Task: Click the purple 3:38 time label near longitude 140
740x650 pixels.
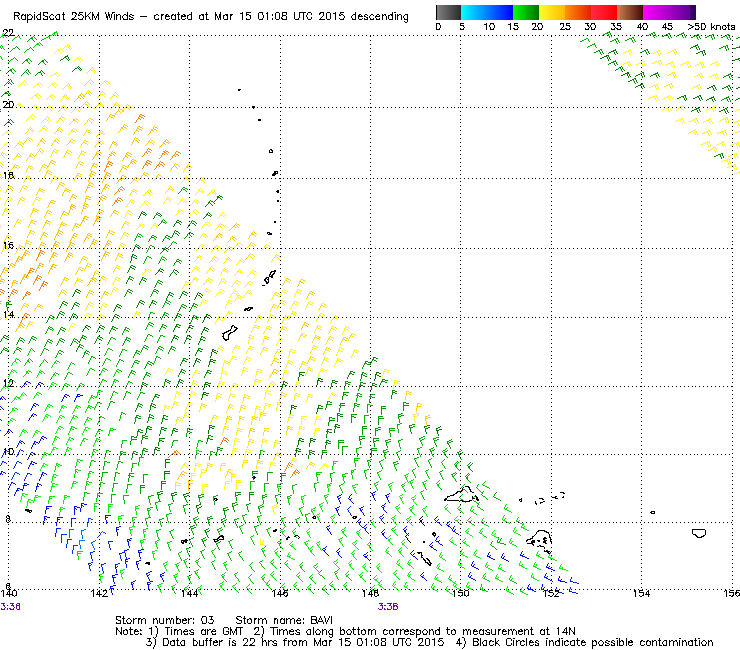Action: pos(10,607)
